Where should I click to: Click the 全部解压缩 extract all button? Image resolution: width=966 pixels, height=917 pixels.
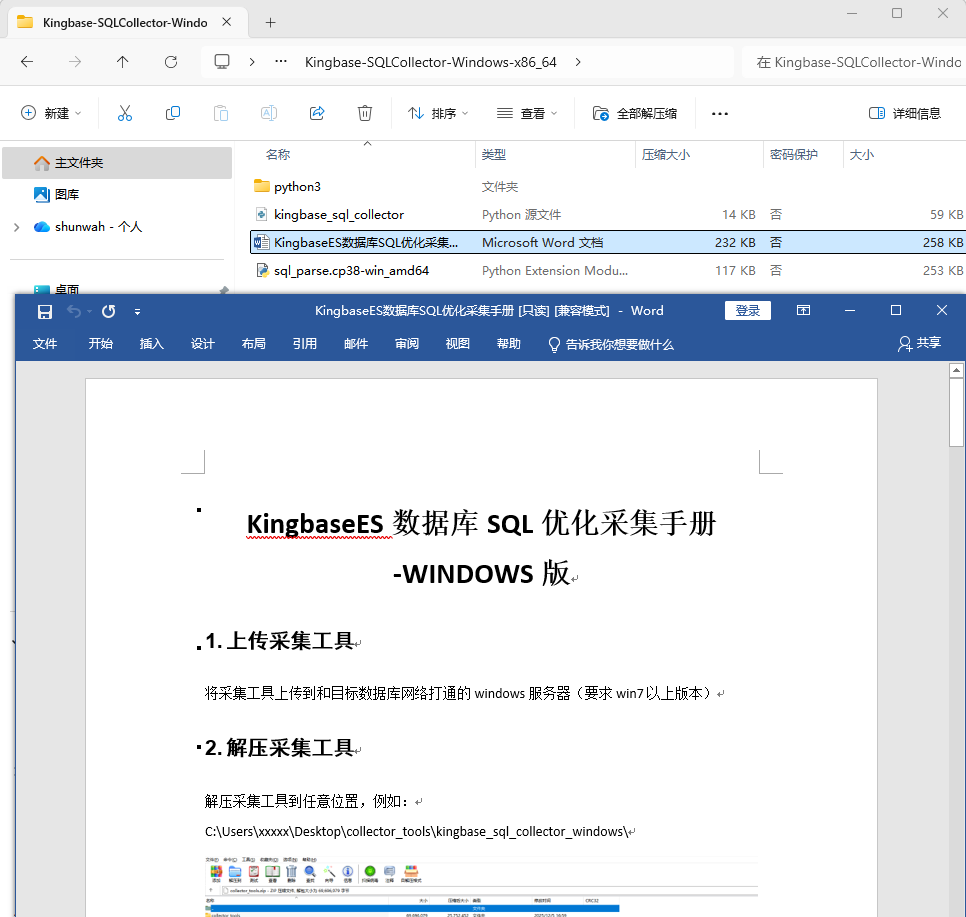(635, 113)
